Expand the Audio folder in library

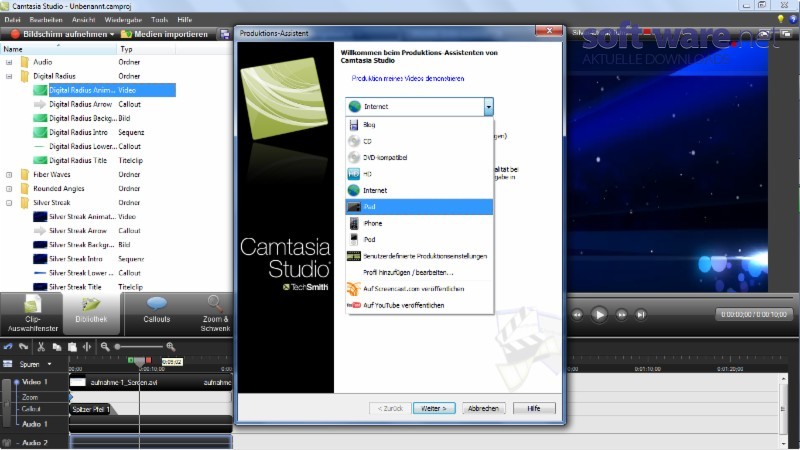click(x=9, y=62)
